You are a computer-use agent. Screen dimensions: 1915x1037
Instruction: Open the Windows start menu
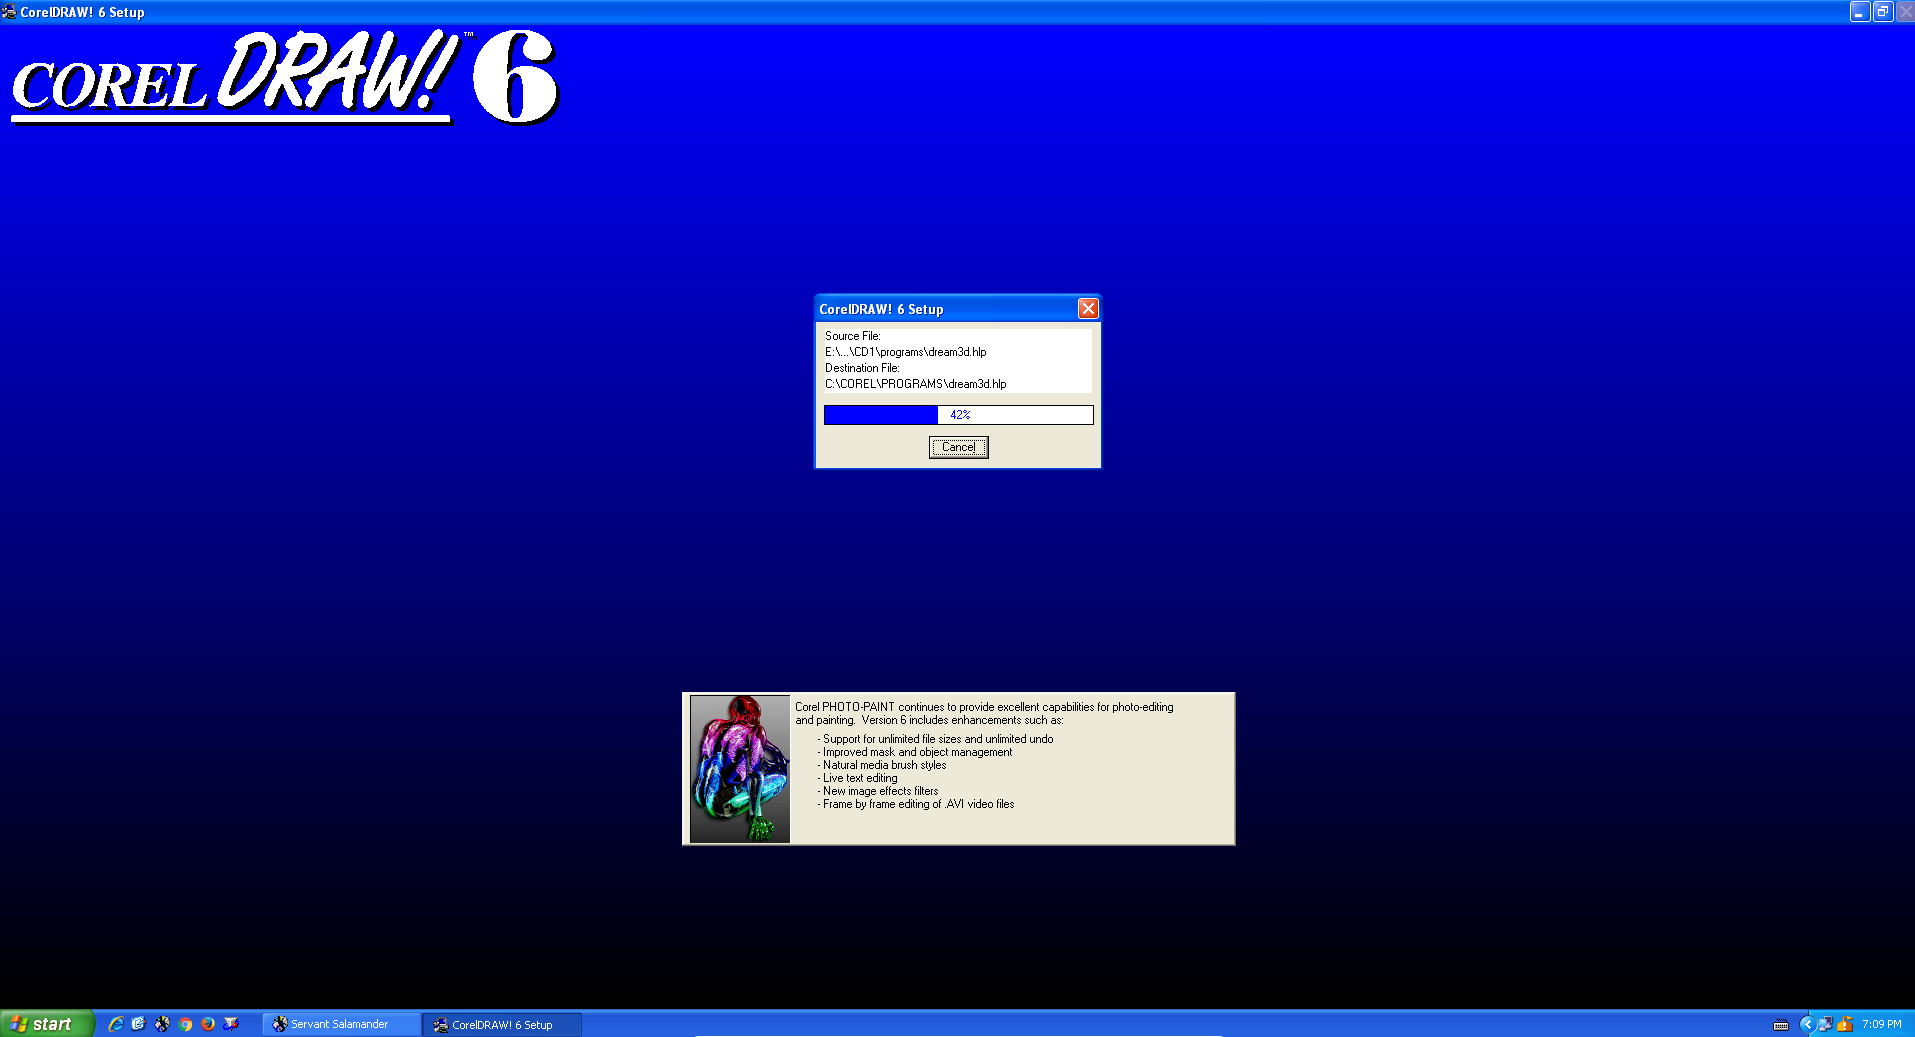[46, 1024]
